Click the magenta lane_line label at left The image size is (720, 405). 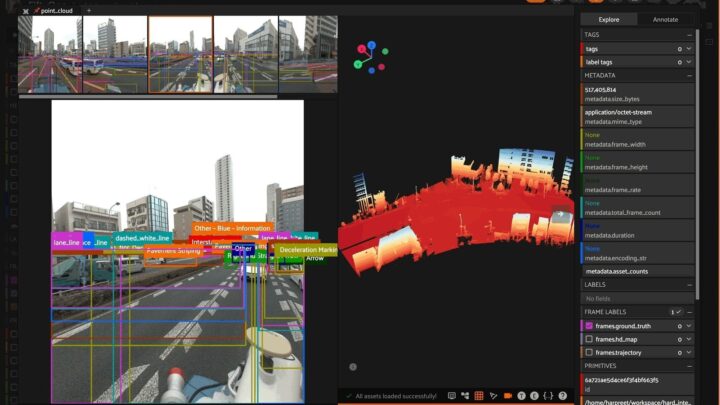(x=67, y=242)
